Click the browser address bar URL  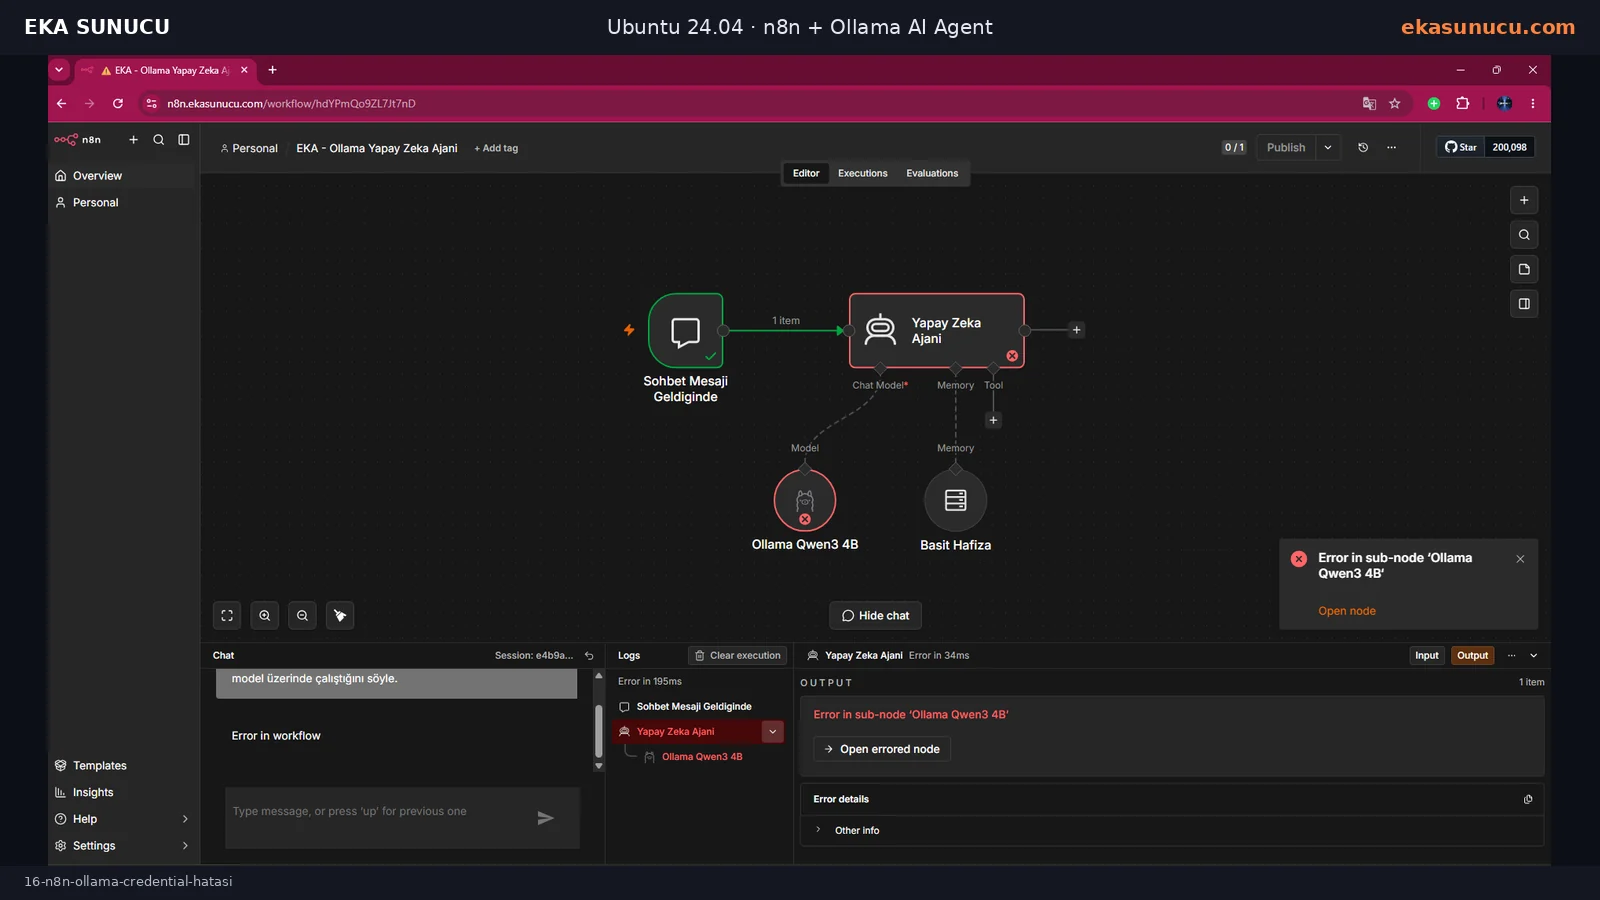(291, 103)
